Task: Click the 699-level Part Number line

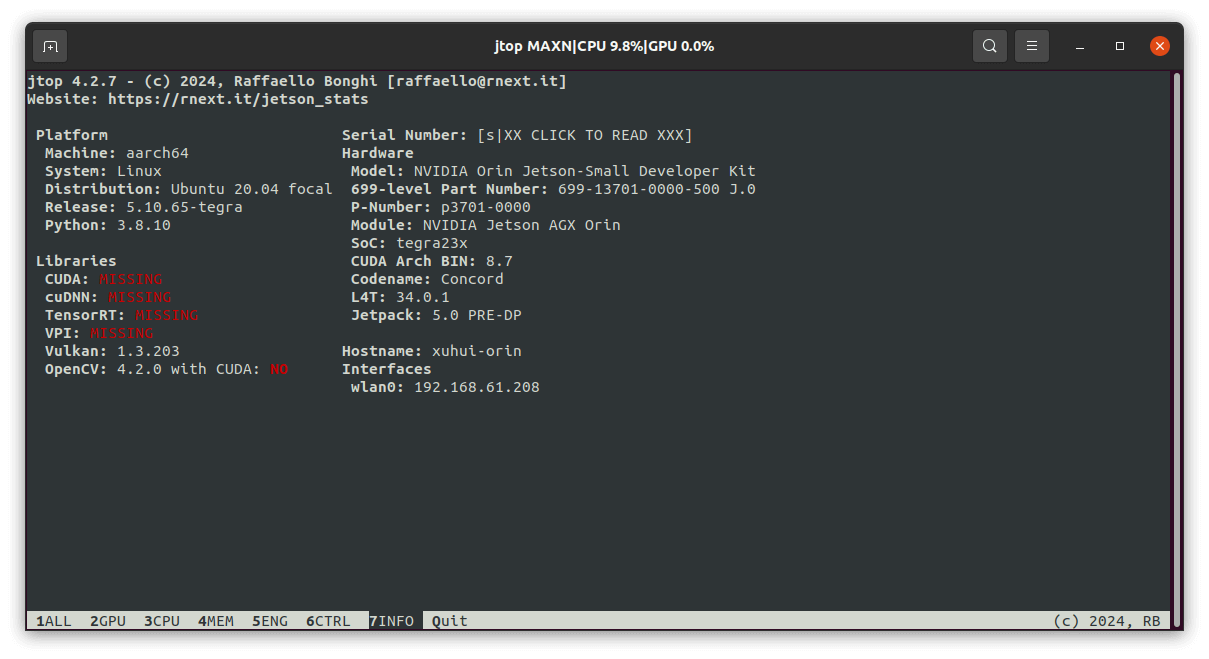Action: (x=553, y=189)
